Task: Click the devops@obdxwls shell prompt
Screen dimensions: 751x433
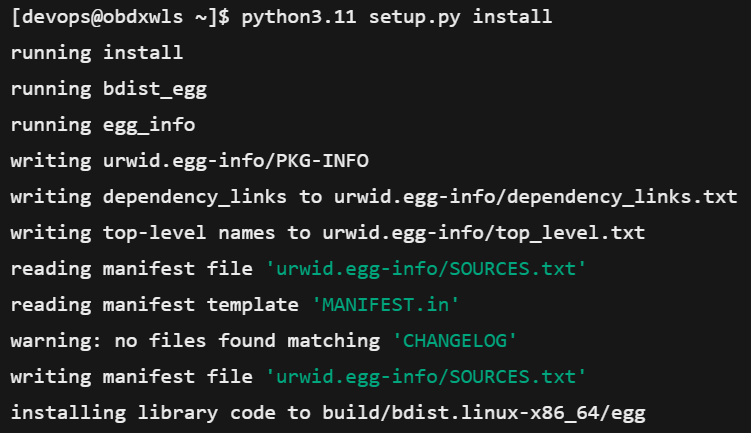Action: pos(112,18)
